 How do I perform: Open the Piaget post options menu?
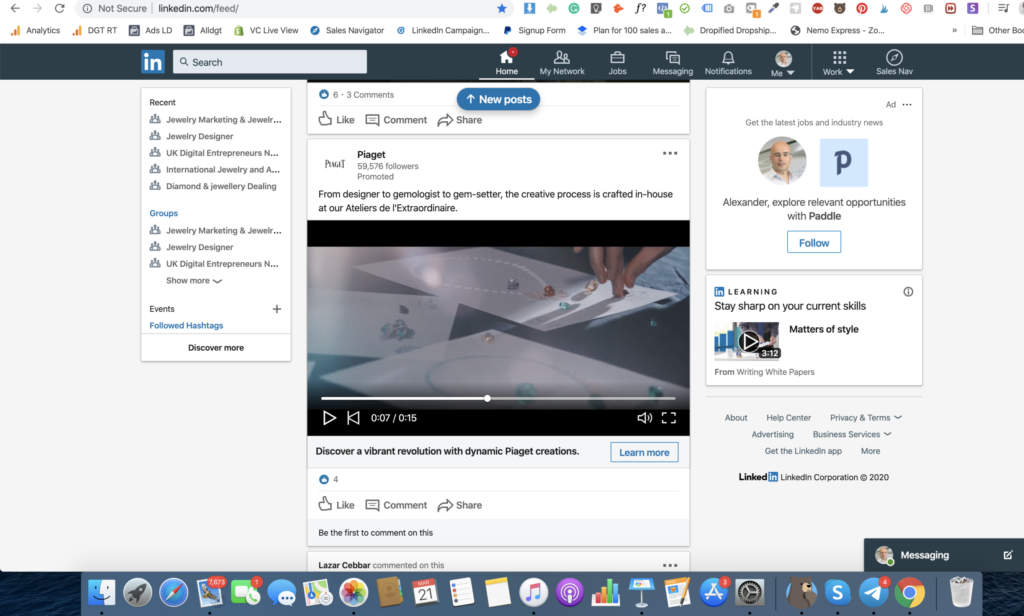670,154
